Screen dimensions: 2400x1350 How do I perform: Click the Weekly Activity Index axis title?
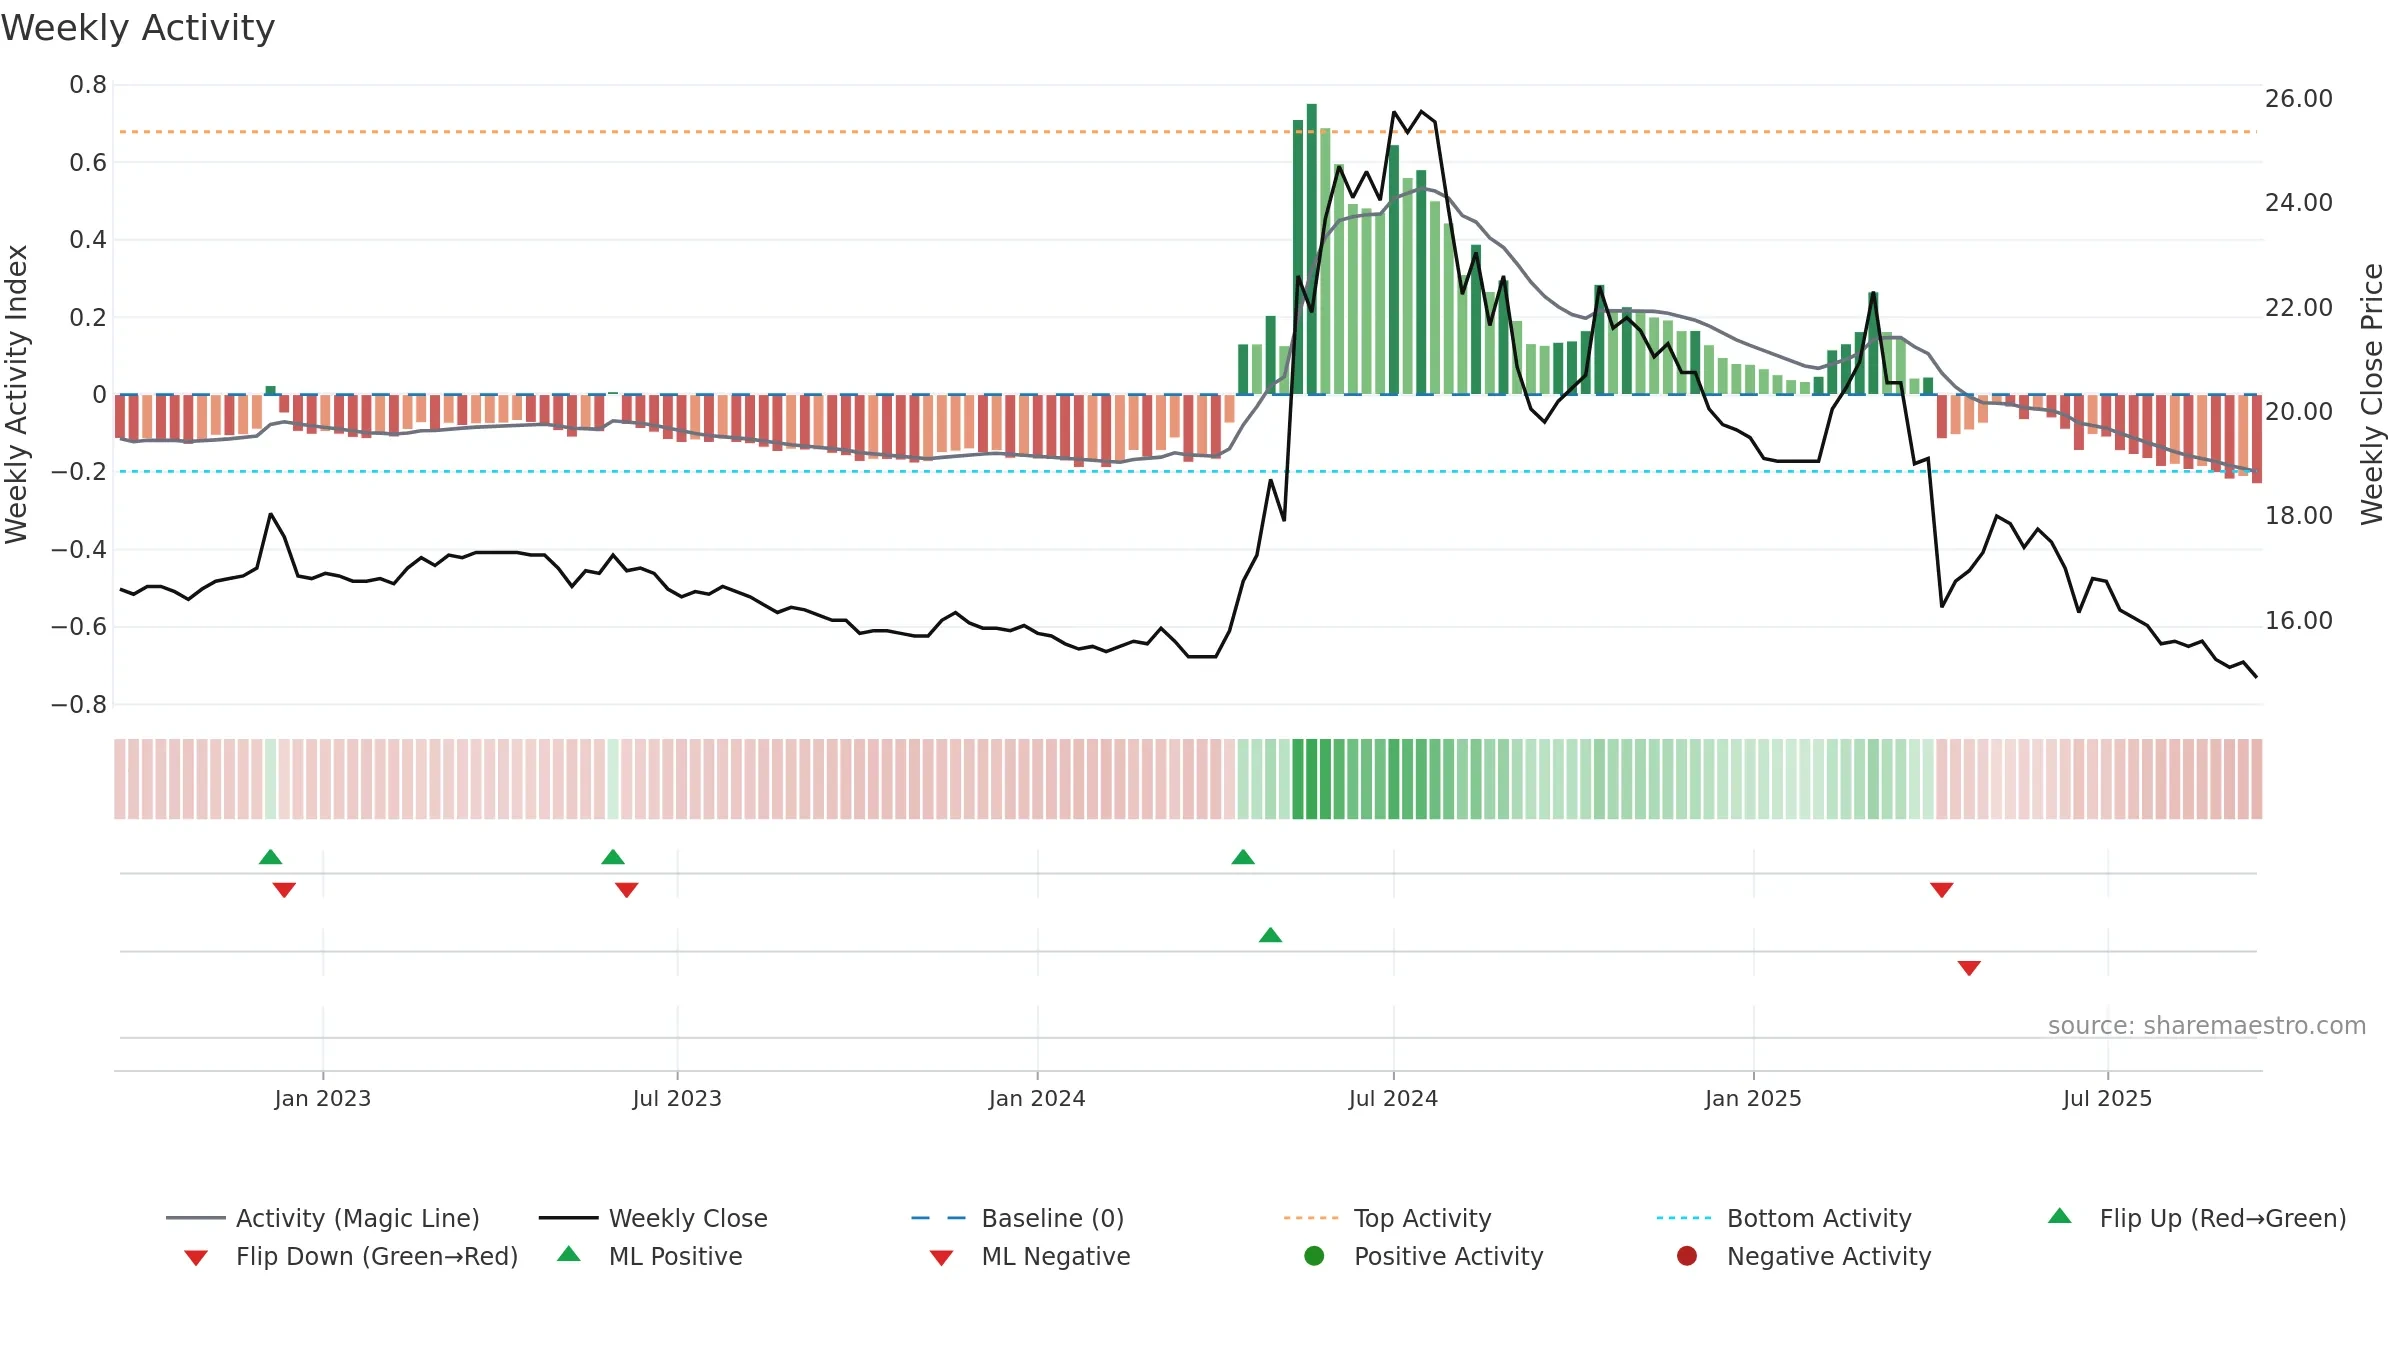[17, 394]
